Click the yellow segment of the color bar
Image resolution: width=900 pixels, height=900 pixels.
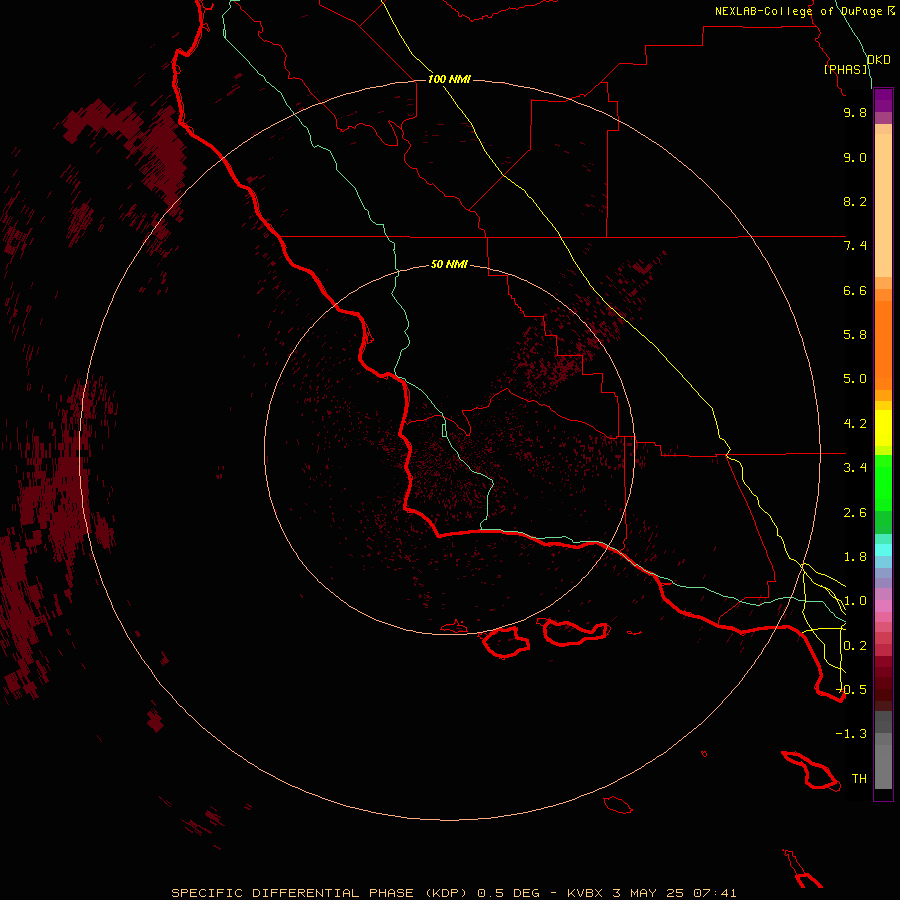pyautogui.click(x=883, y=428)
